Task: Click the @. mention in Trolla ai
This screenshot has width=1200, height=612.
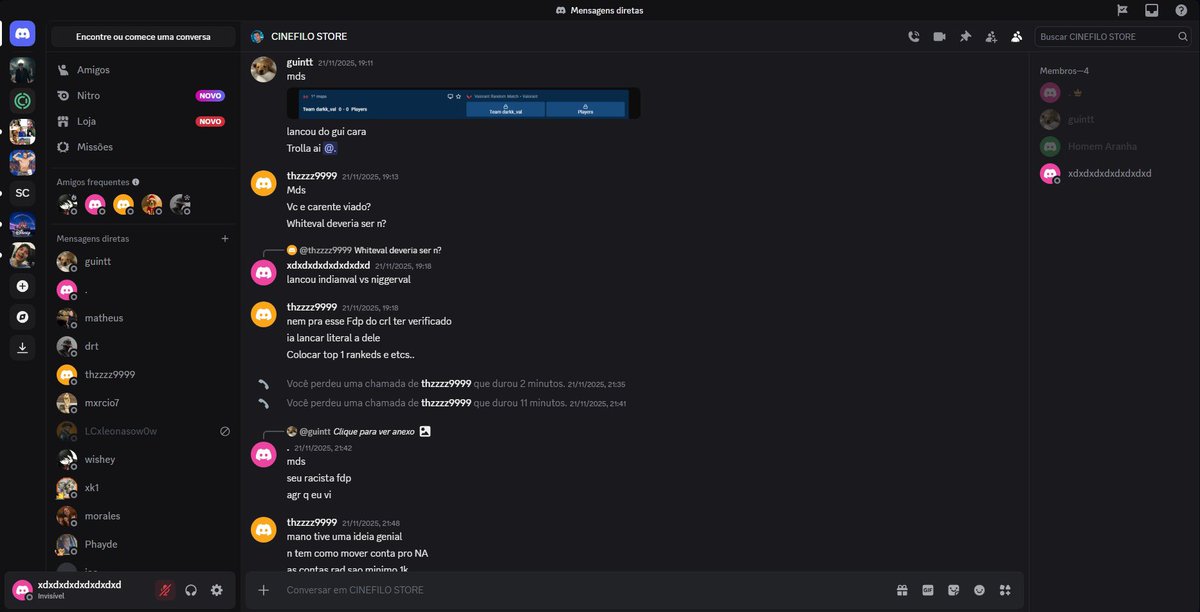Action: (330, 148)
